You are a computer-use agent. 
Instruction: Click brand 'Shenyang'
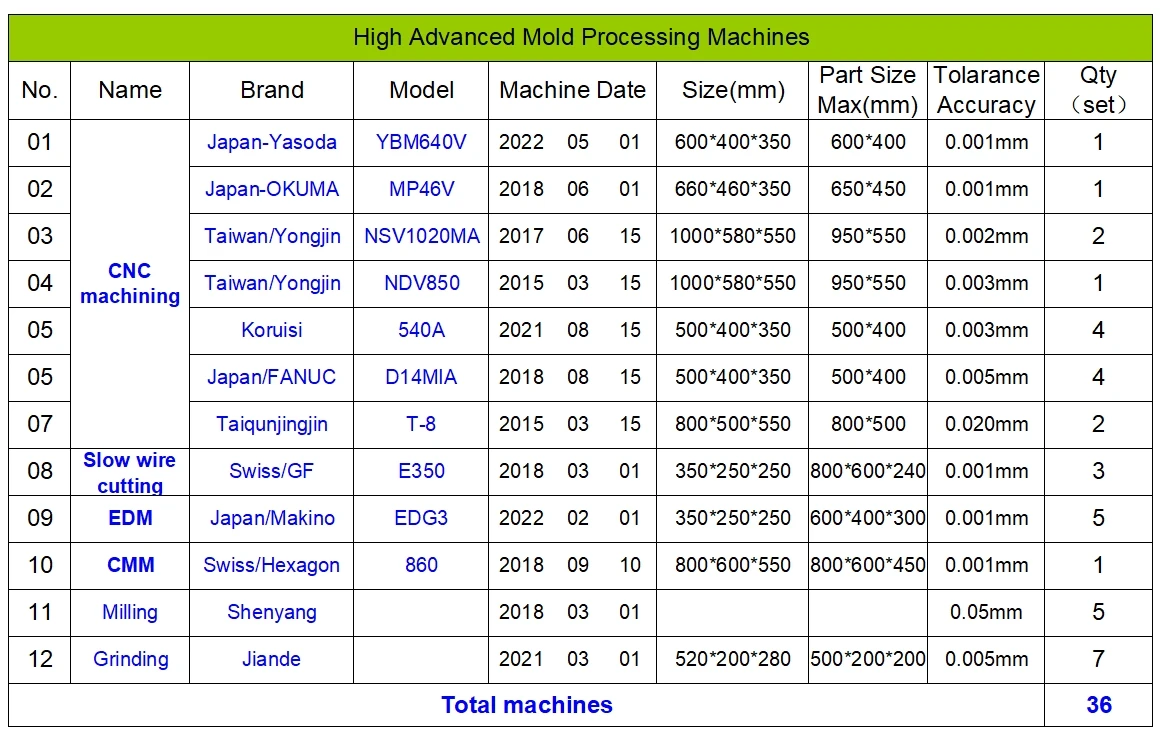[x=272, y=612]
